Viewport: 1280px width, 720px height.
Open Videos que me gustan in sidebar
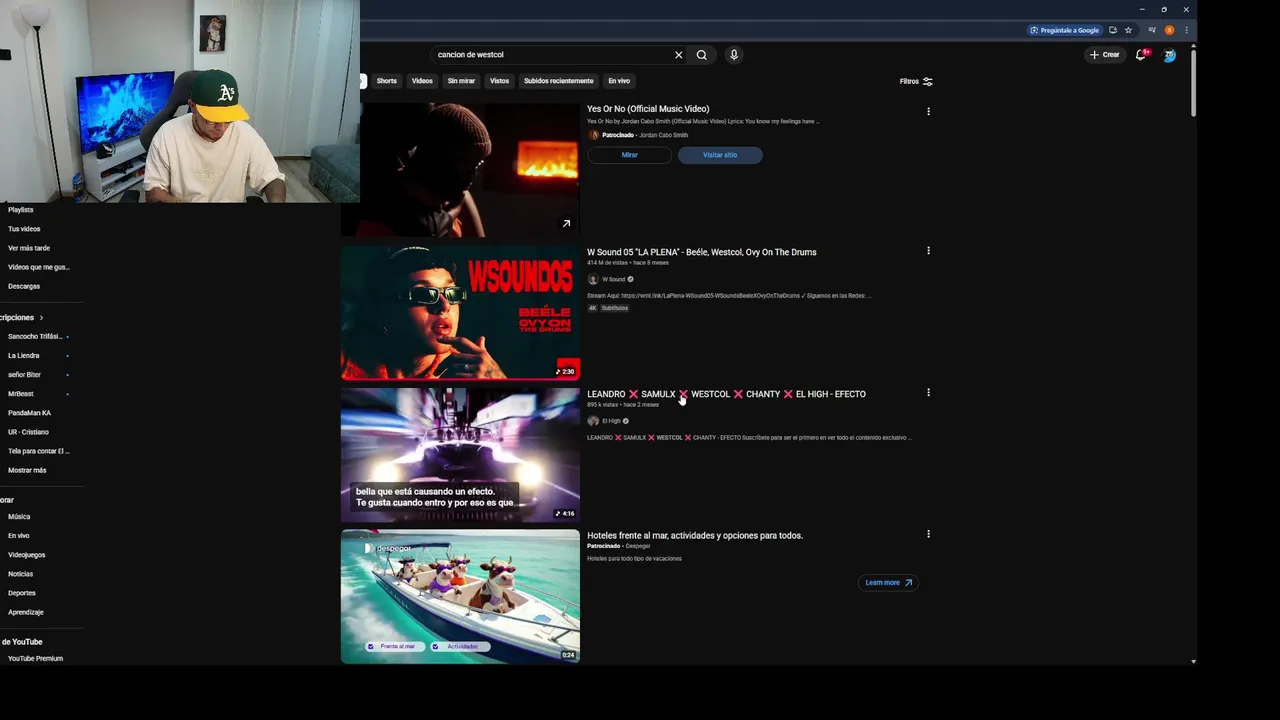click(x=38, y=267)
